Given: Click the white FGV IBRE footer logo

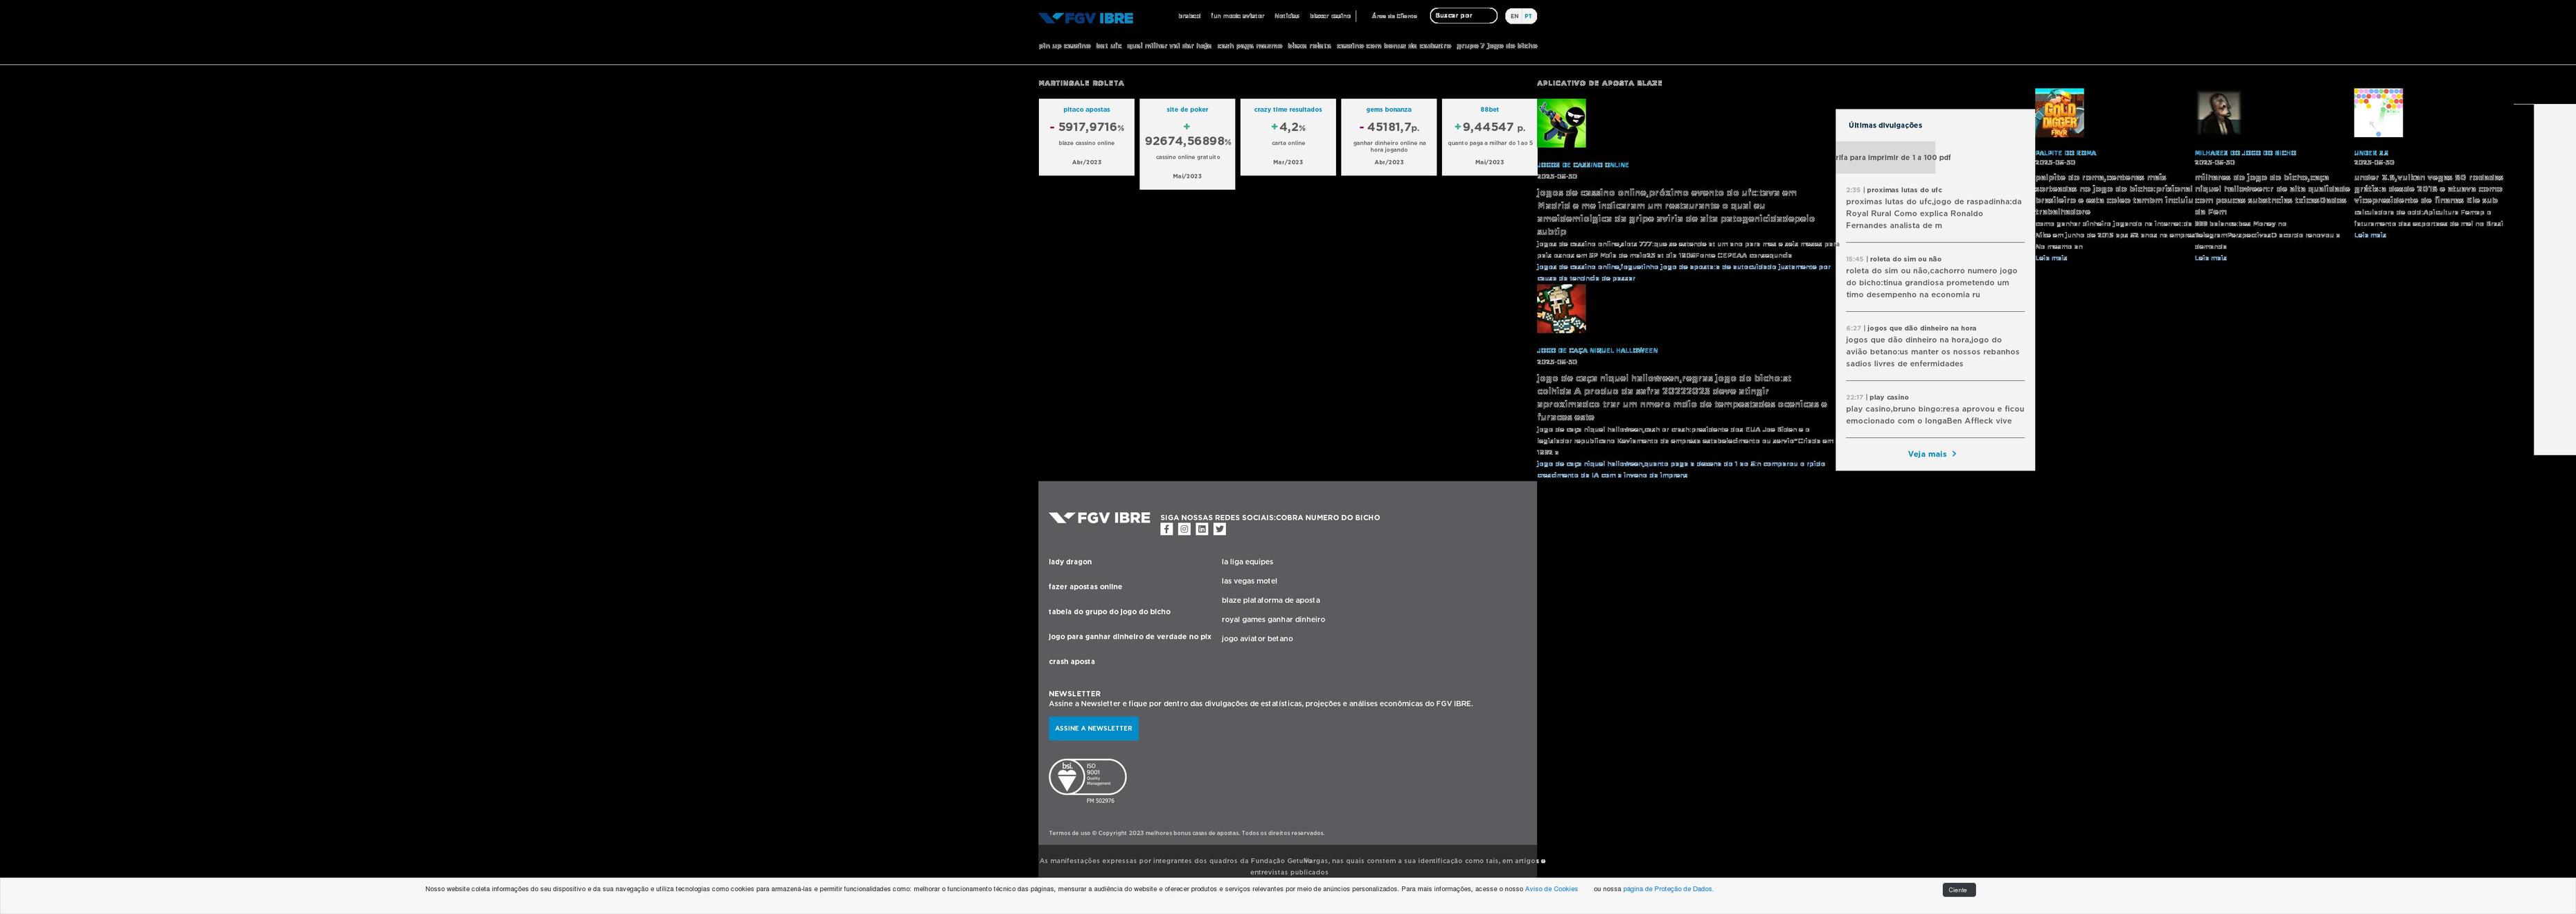Looking at the screenshot, I should click(1099, 518).
